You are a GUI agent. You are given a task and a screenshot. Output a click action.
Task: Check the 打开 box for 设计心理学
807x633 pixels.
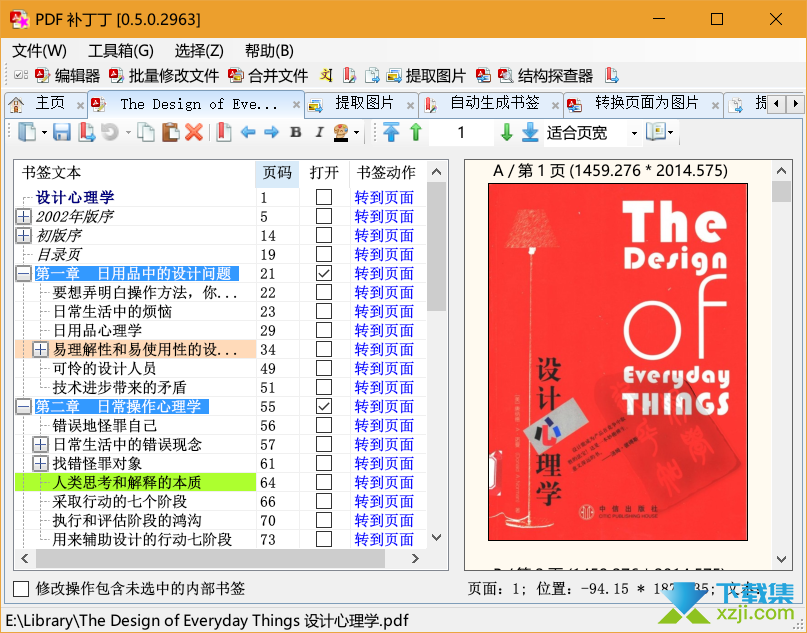[x=324, y=197]
